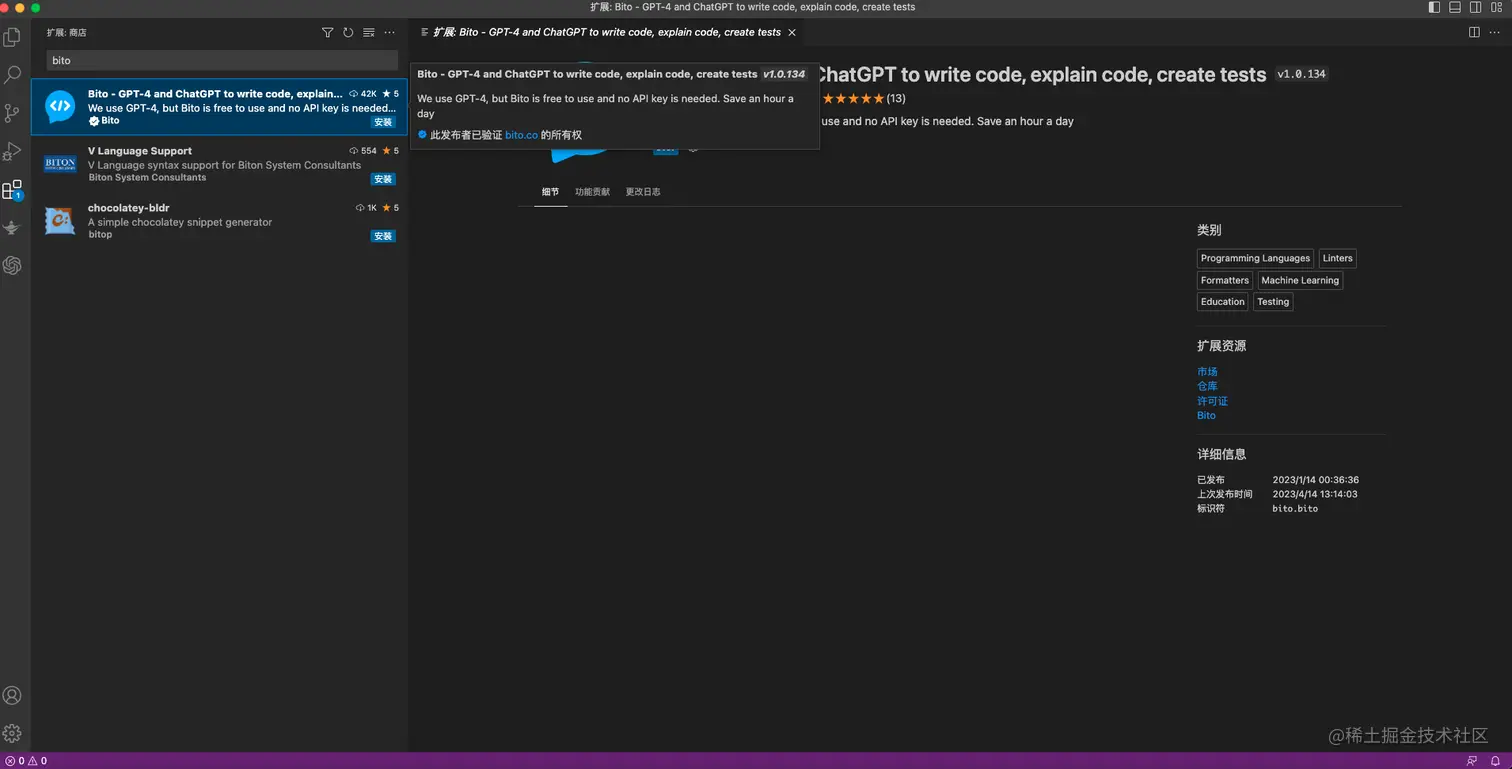
Task: Open the 市场 marketplace link
Action: click(x=1207, y=372)
